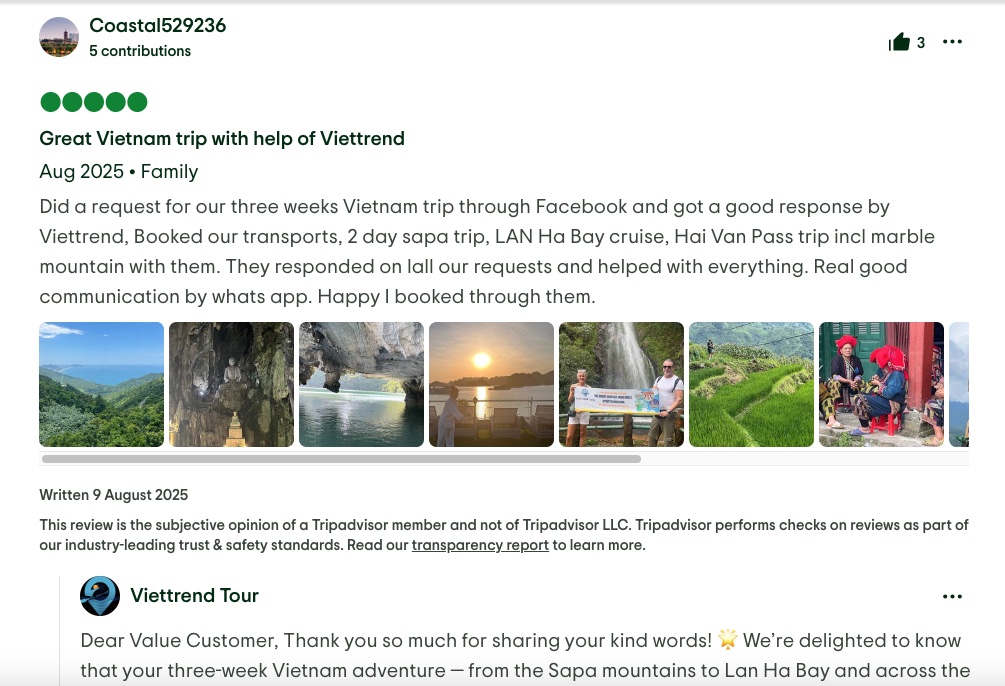Click the thumbs up helpful icon
1005x686 pixels.
pyautogui.click(x=899, y=42)
